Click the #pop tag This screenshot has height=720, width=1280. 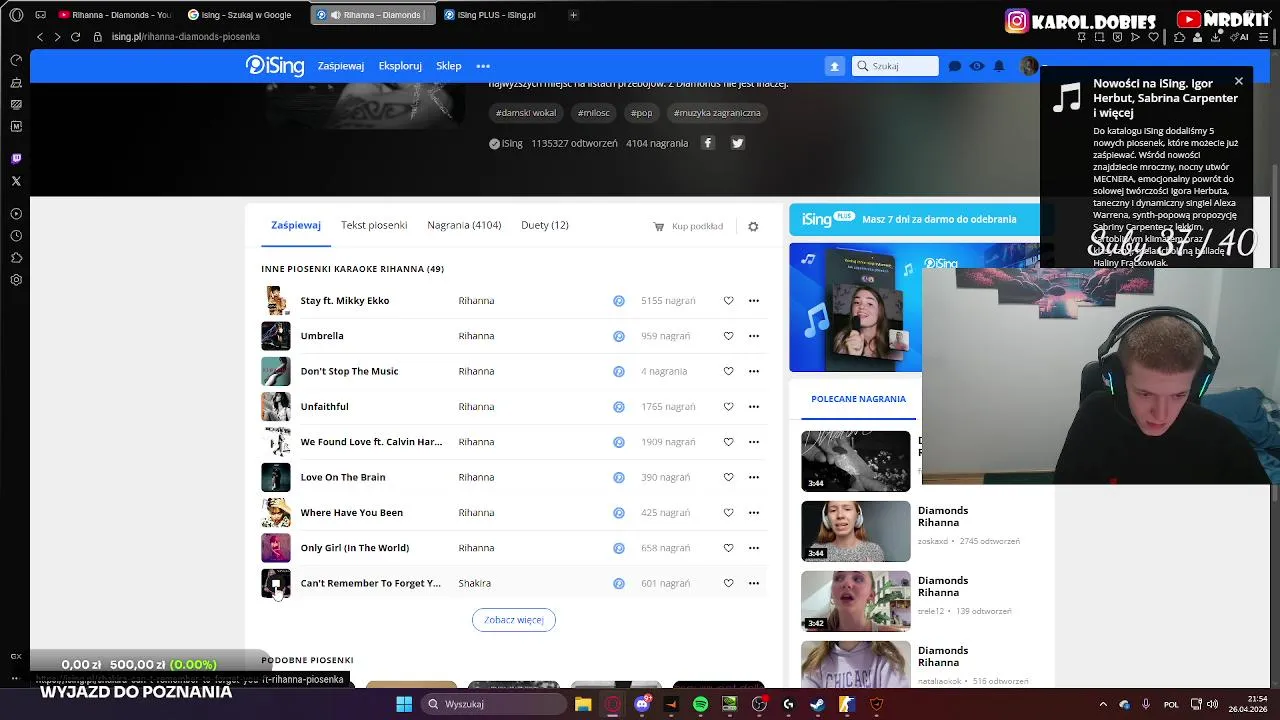point(642,113)
